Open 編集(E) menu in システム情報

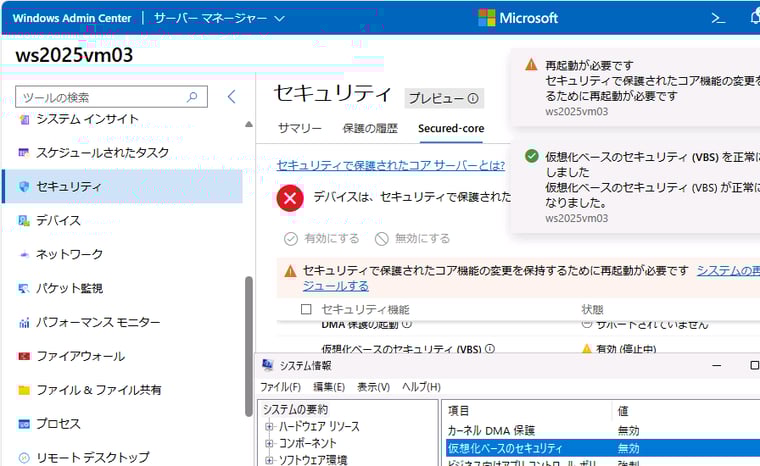pyautogui.click(x=329, y=387)
